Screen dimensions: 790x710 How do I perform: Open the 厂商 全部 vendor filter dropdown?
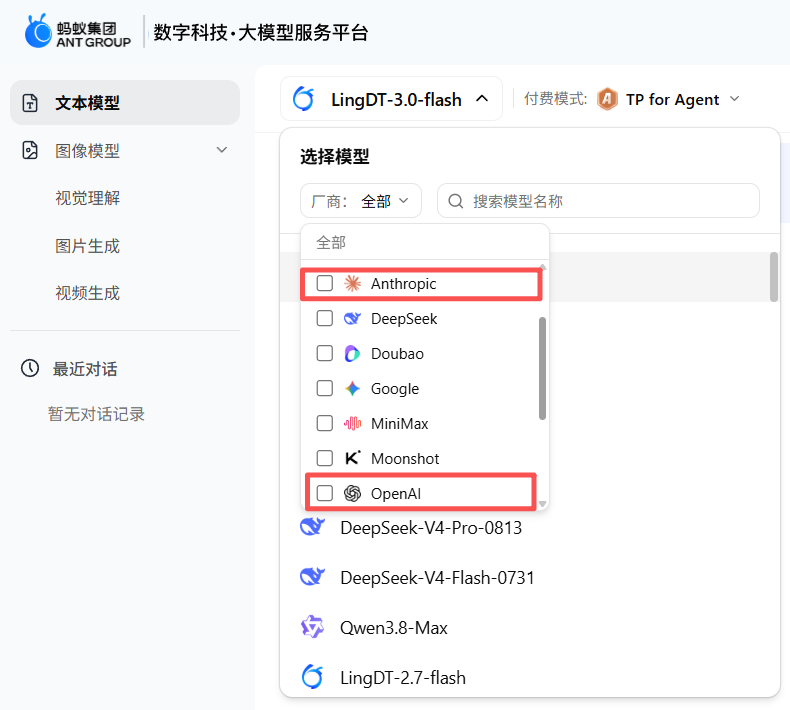pos(361,201)
